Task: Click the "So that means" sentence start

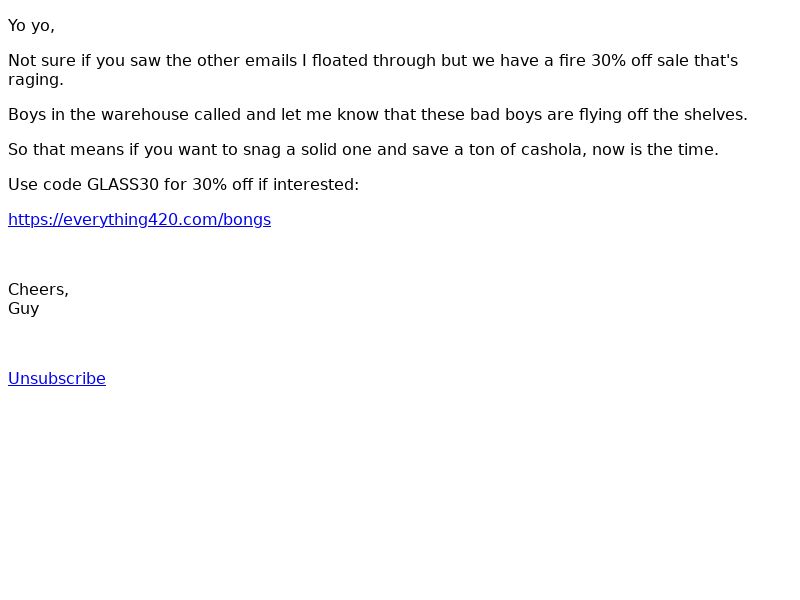Action: coord(63,150)
